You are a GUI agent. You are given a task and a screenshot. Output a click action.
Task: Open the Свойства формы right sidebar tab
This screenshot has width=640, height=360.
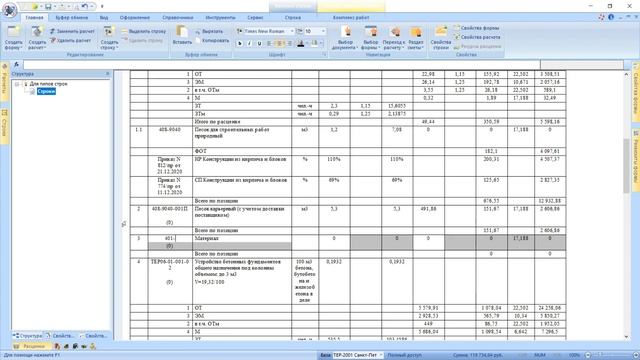pyautogui.click(x=636, y=93)
